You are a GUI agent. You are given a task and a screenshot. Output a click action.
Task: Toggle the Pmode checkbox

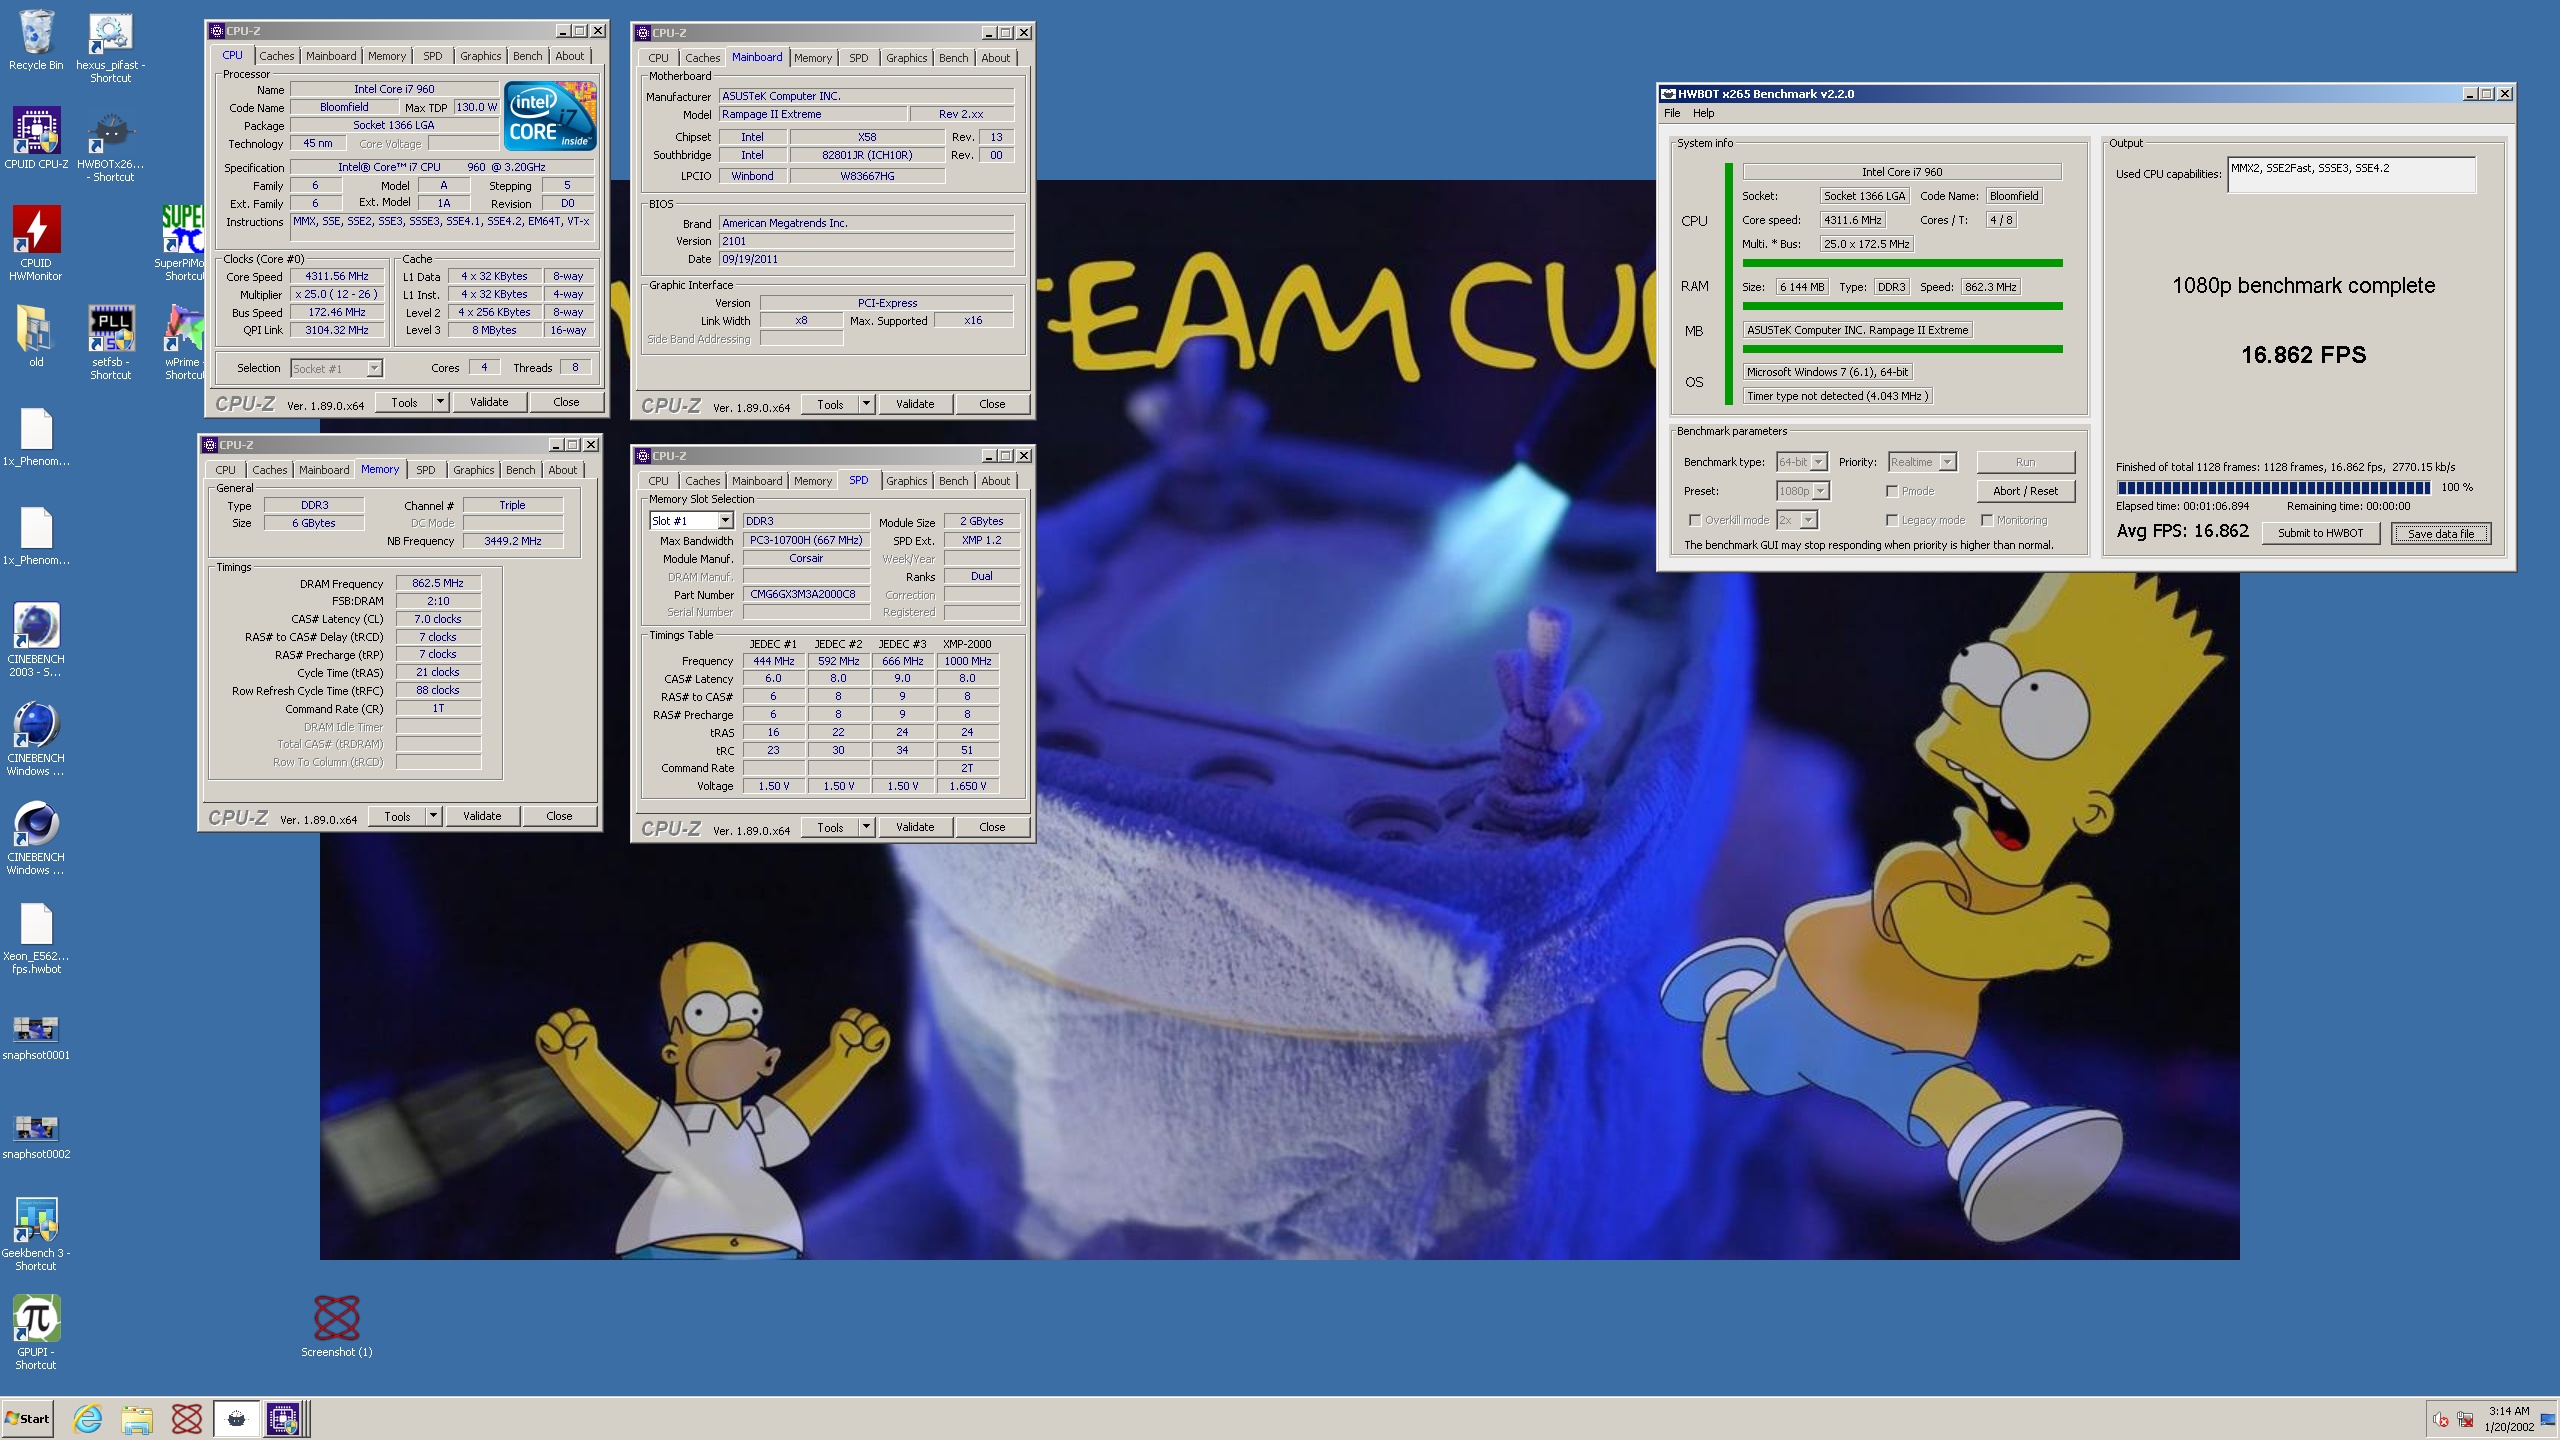[x=1892, y=491]
